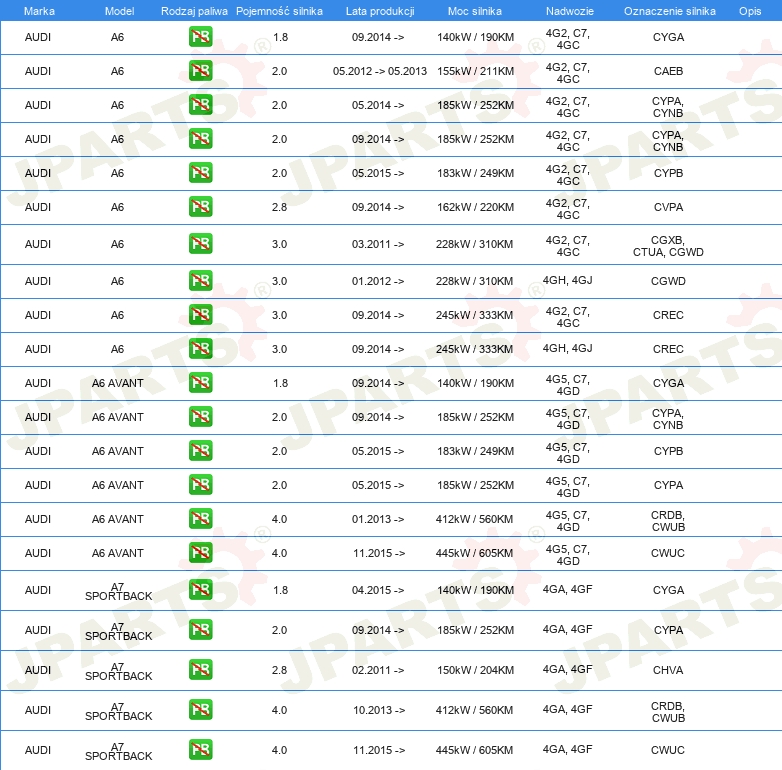Screen dimensions: 782x770
Task: Select the Lata produkcji column header
Action: tap(379, 10)
